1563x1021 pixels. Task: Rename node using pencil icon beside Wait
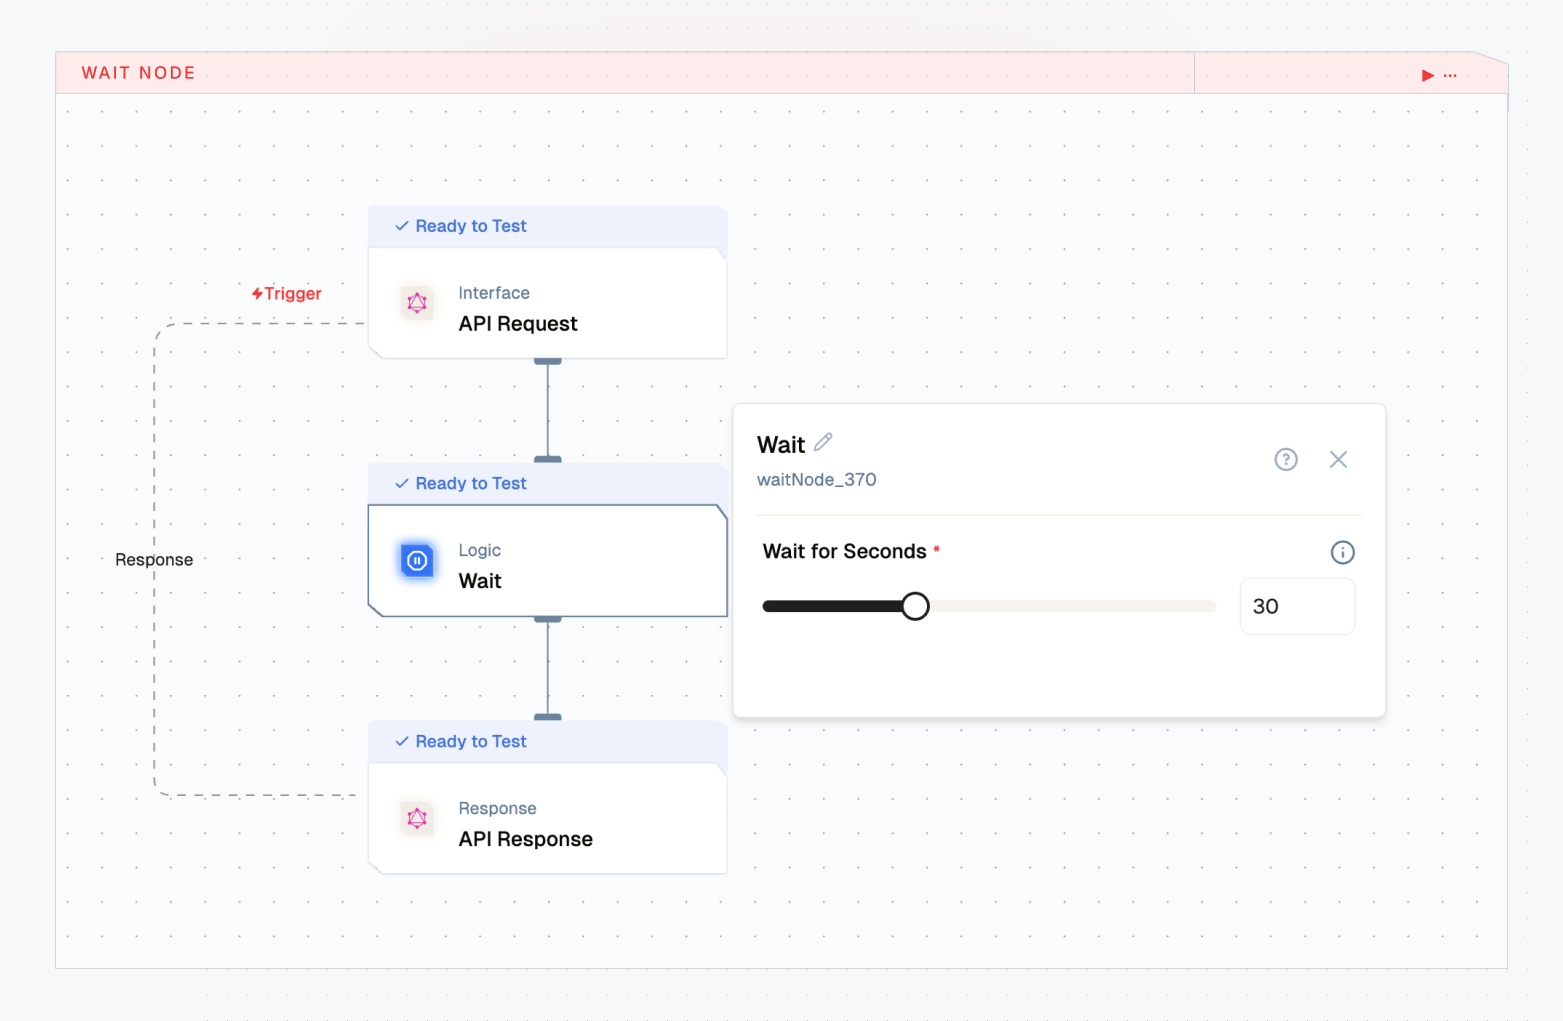pos(823,442)
